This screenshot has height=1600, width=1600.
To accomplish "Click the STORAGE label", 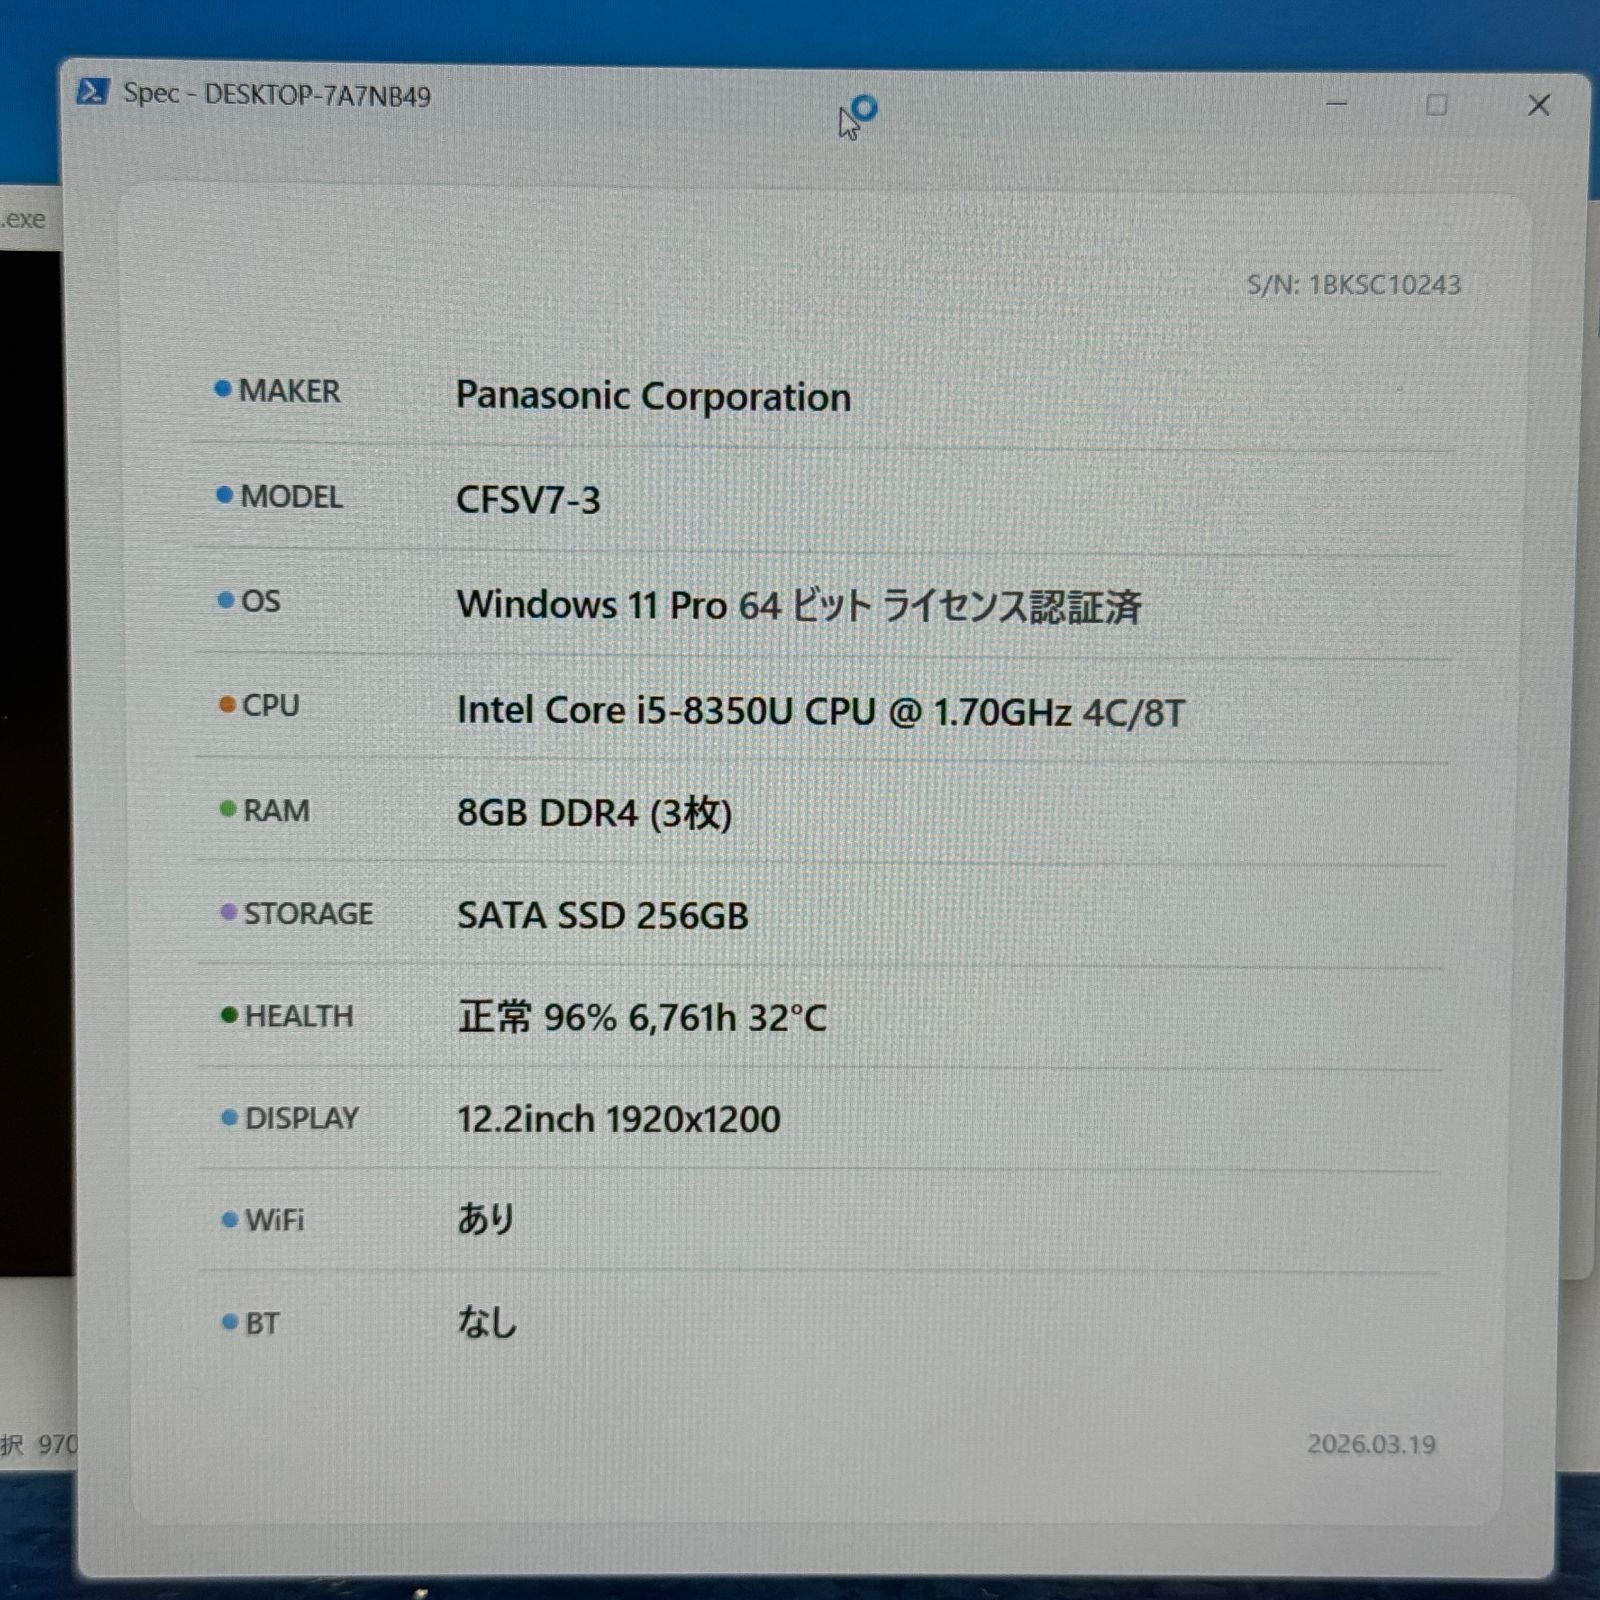I will click(x=309, y=914).
